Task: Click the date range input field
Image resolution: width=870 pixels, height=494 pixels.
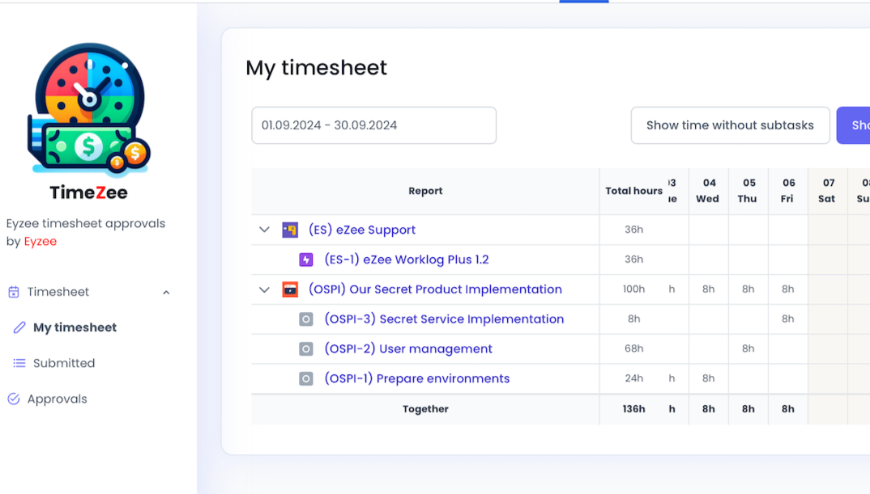Action: [x=373, y=125]
